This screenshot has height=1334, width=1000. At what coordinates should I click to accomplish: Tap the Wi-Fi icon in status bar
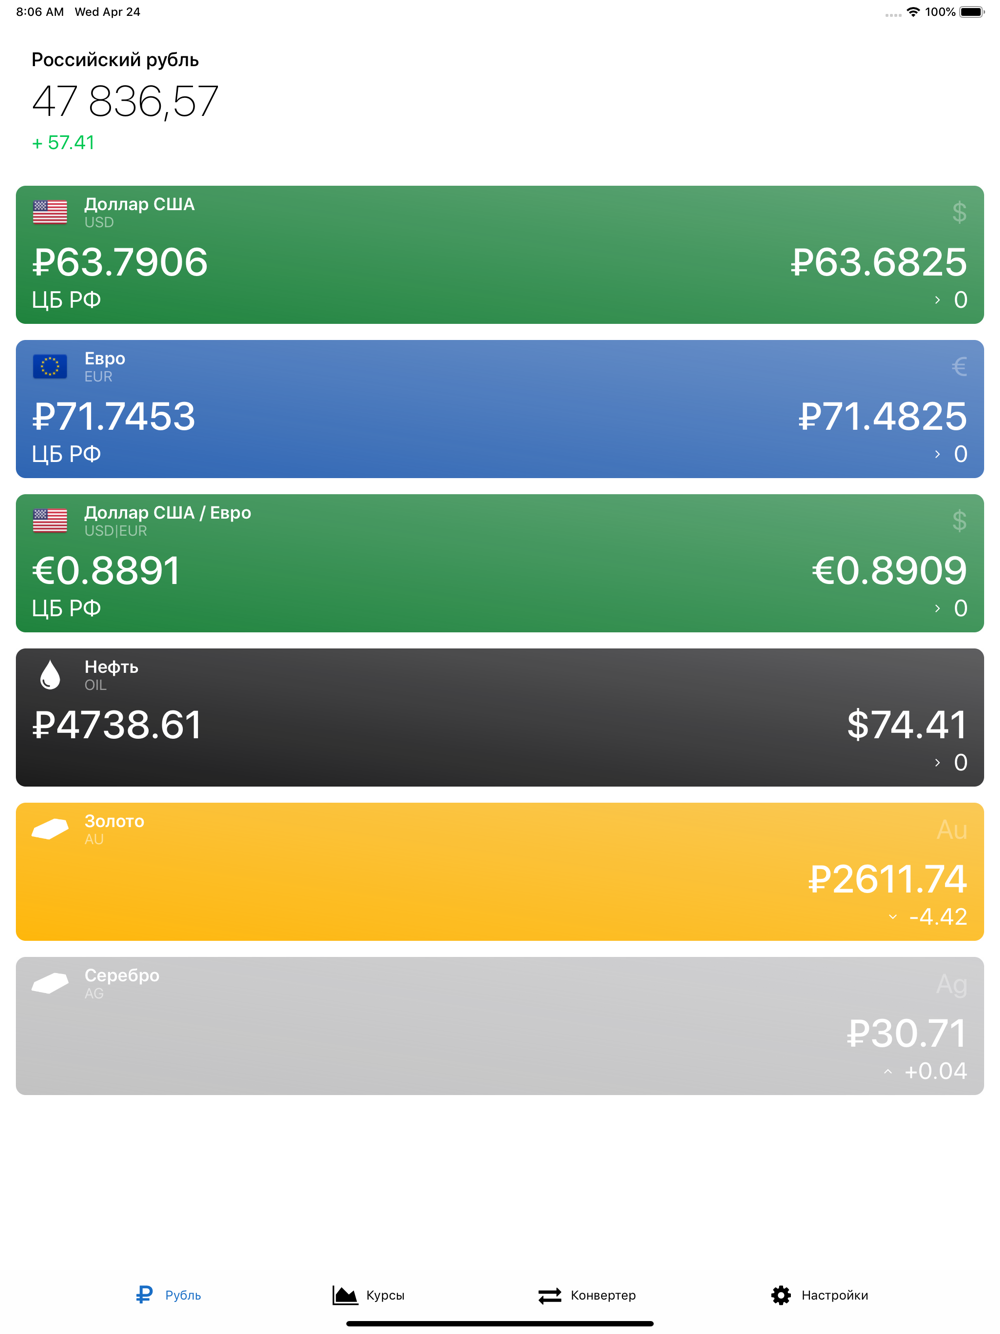913,12
